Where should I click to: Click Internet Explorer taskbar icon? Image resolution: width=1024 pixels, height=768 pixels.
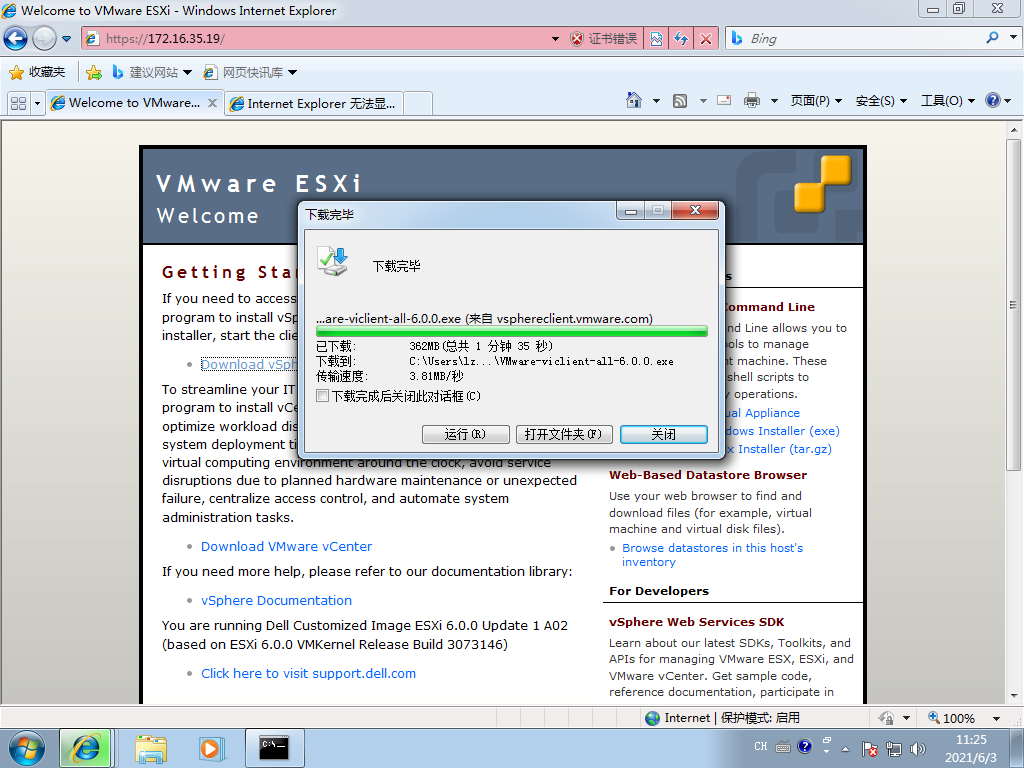pos(86,748)
